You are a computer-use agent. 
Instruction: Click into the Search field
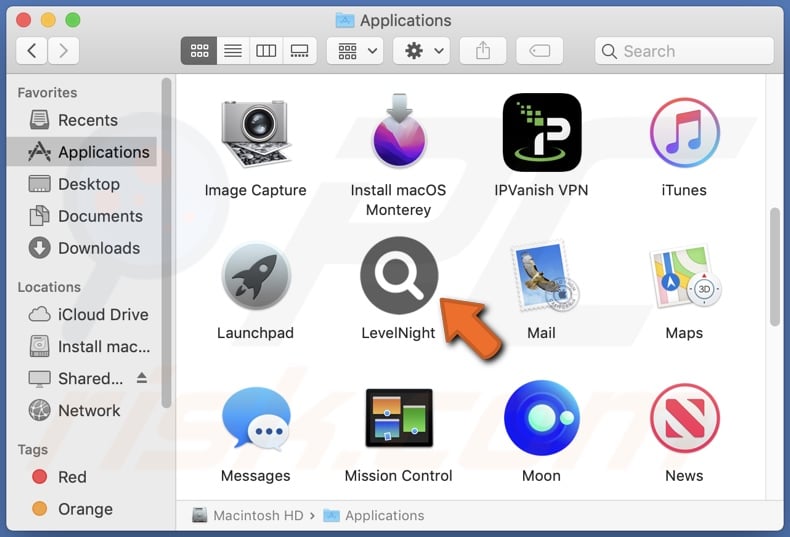click(684, 51)
